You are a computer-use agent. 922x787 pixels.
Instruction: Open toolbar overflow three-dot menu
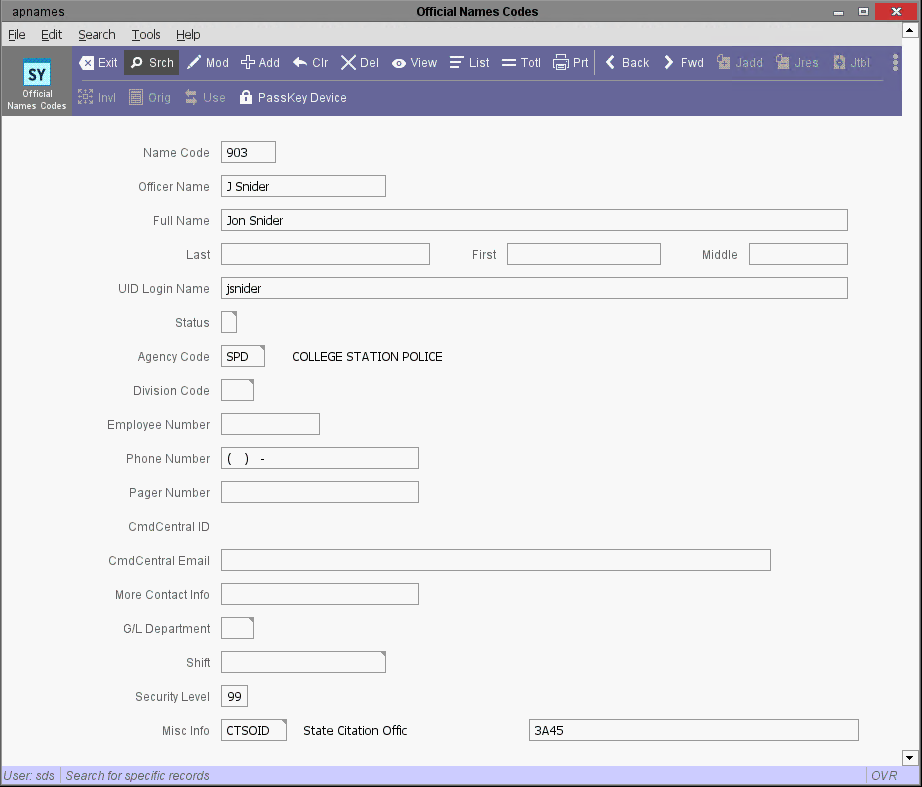coord(895,62)
